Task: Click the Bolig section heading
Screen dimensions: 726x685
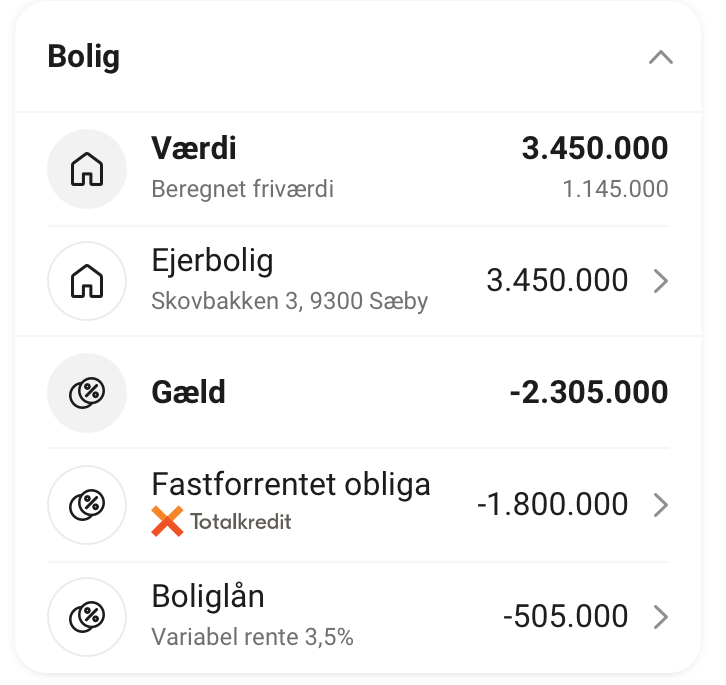Action: [84, 56]
